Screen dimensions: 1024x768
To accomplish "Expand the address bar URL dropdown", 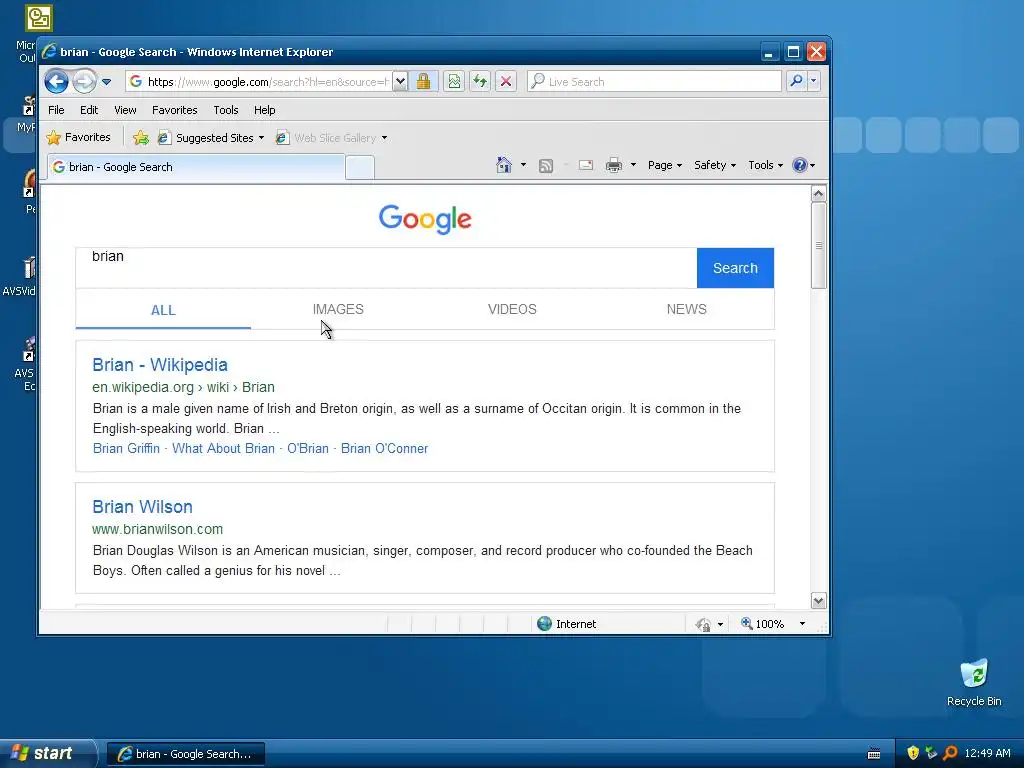I will pos(400,82).
